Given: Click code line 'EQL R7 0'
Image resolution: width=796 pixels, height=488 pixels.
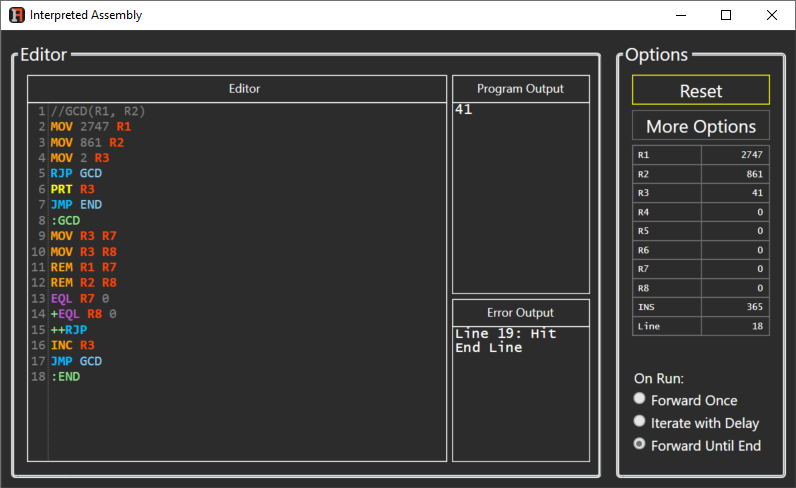Looking at the screenshot, I should (80, 299).
